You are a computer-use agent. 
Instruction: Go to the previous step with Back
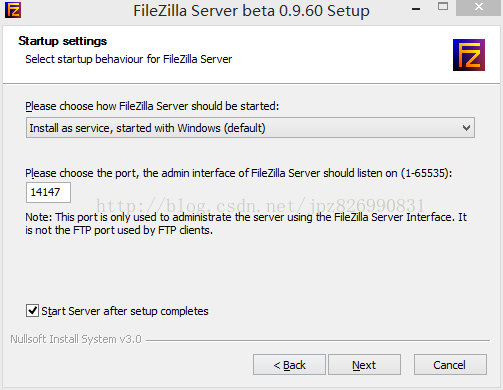pyautogui.click(x=289, y=365)
